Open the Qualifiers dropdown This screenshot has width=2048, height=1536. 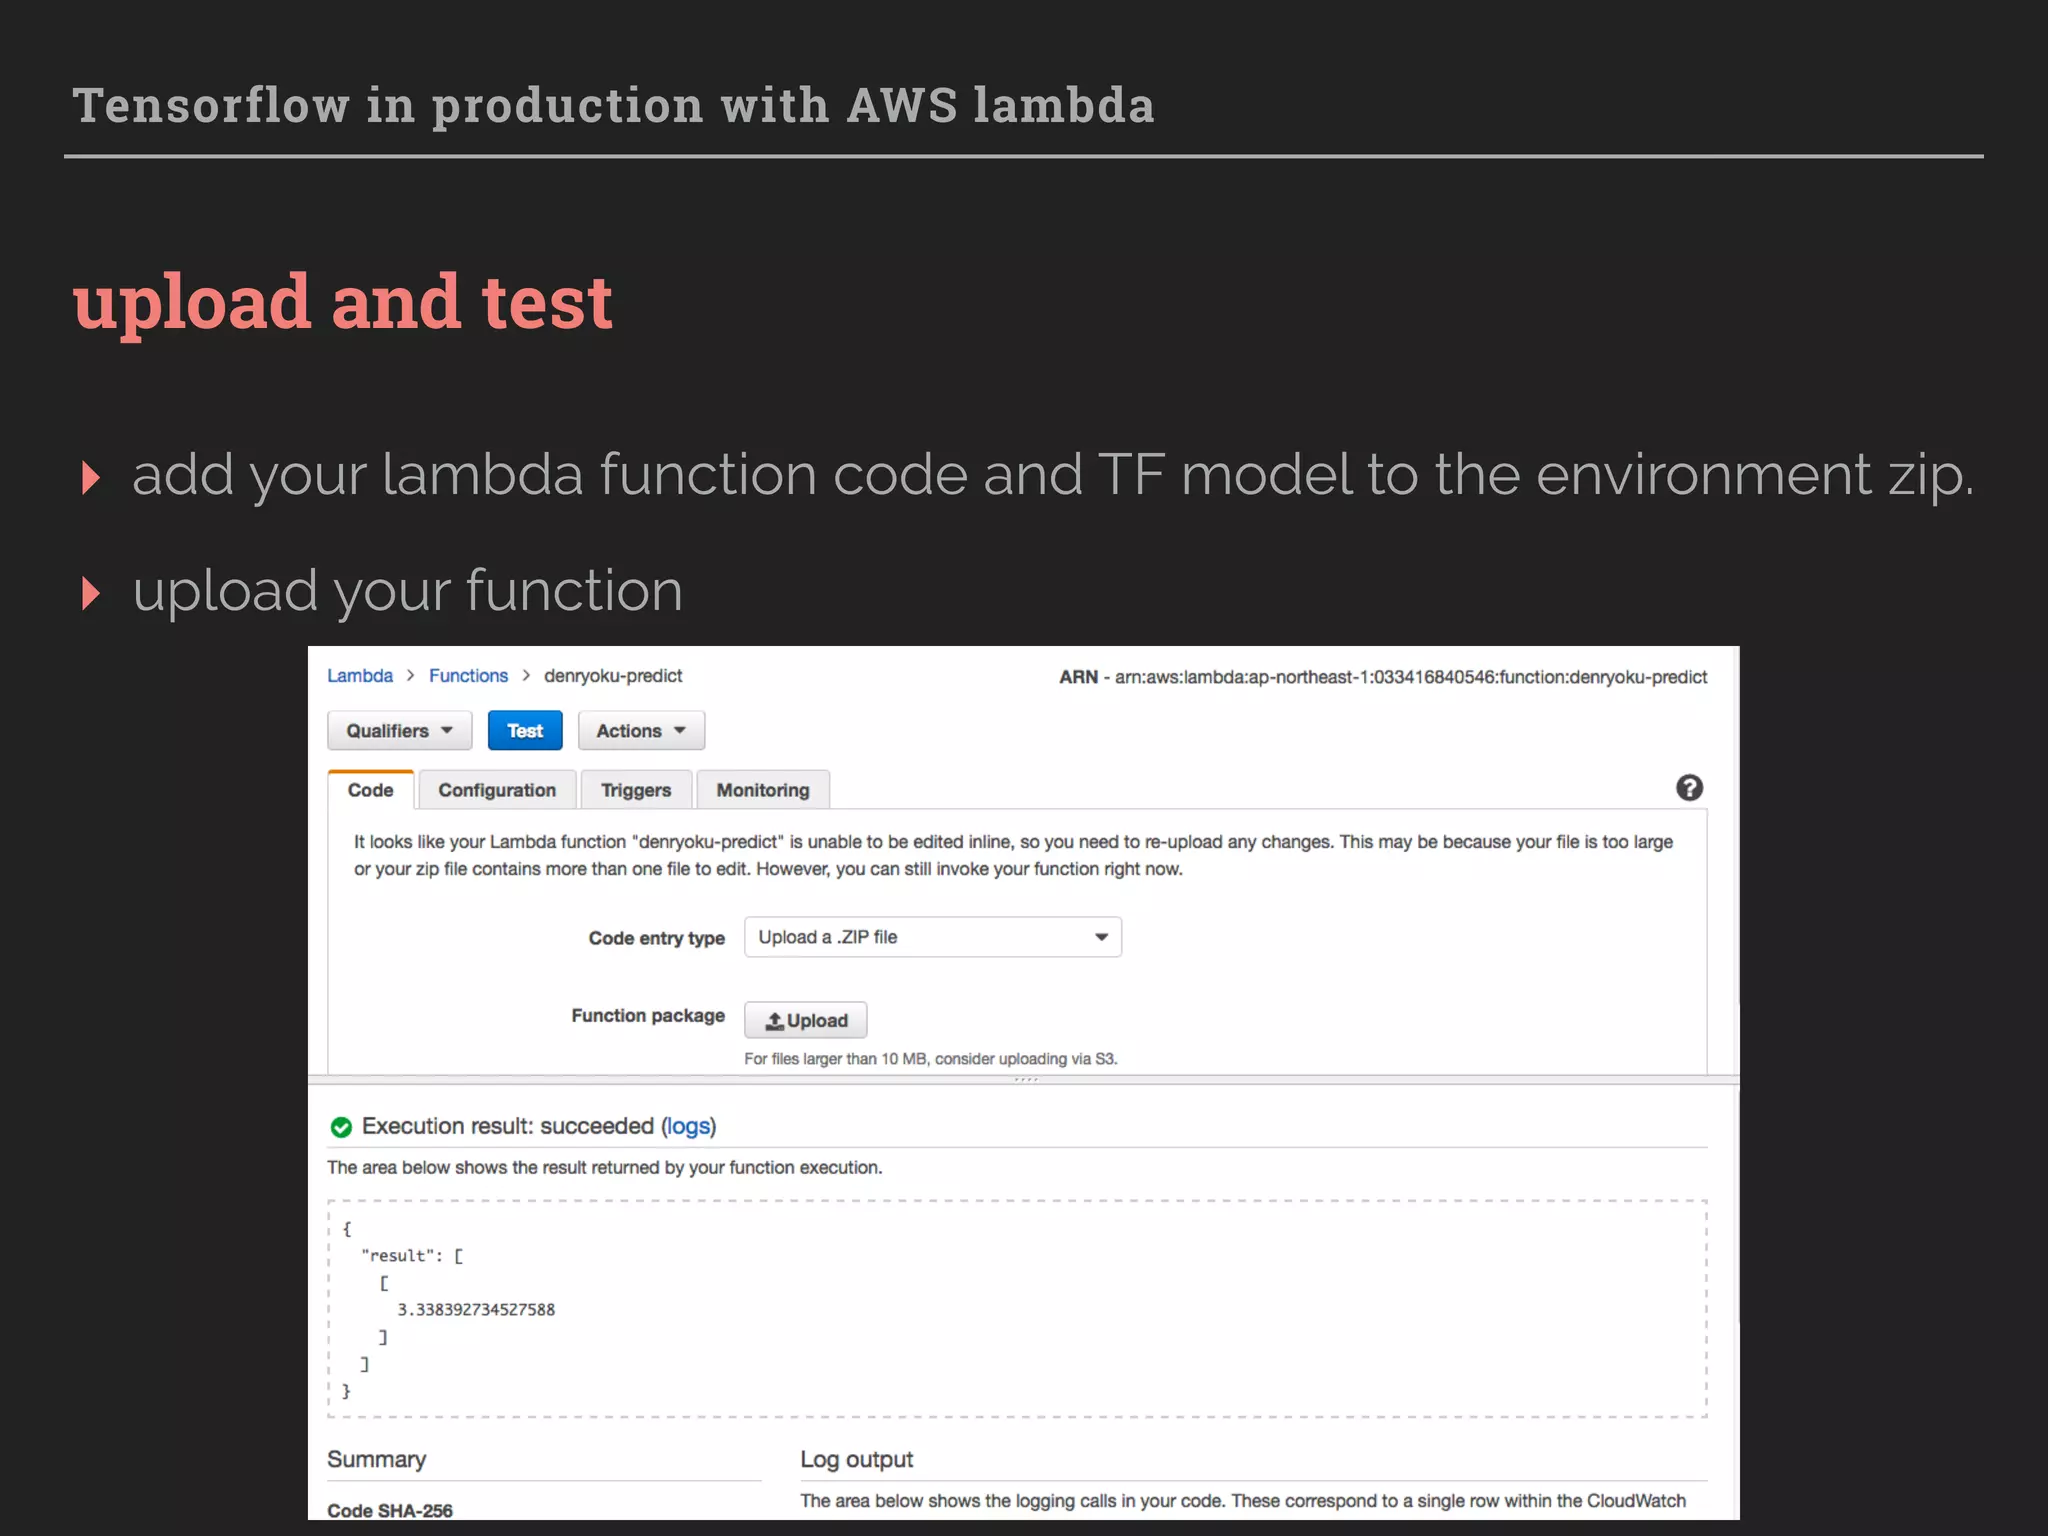click(x=399, y=731)
